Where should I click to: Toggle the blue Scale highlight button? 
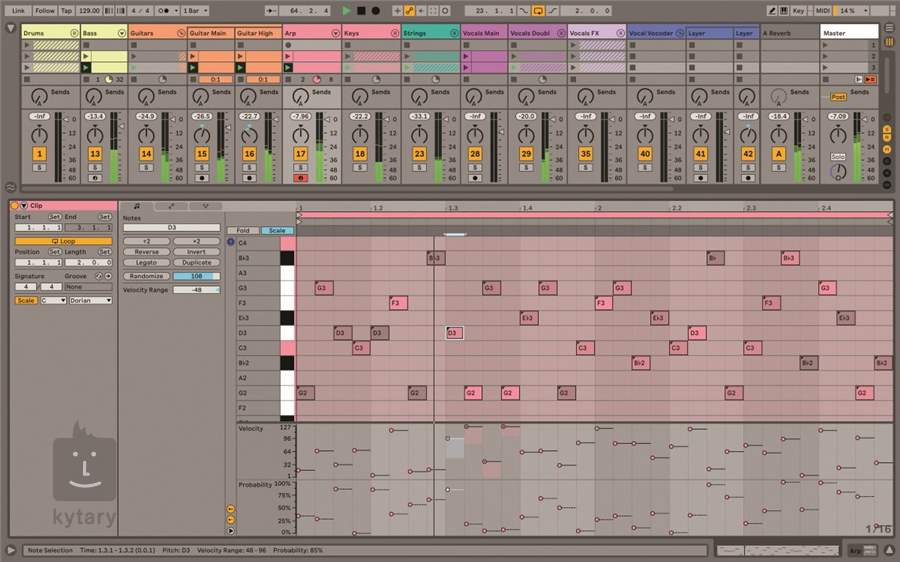tap(277, 230)
